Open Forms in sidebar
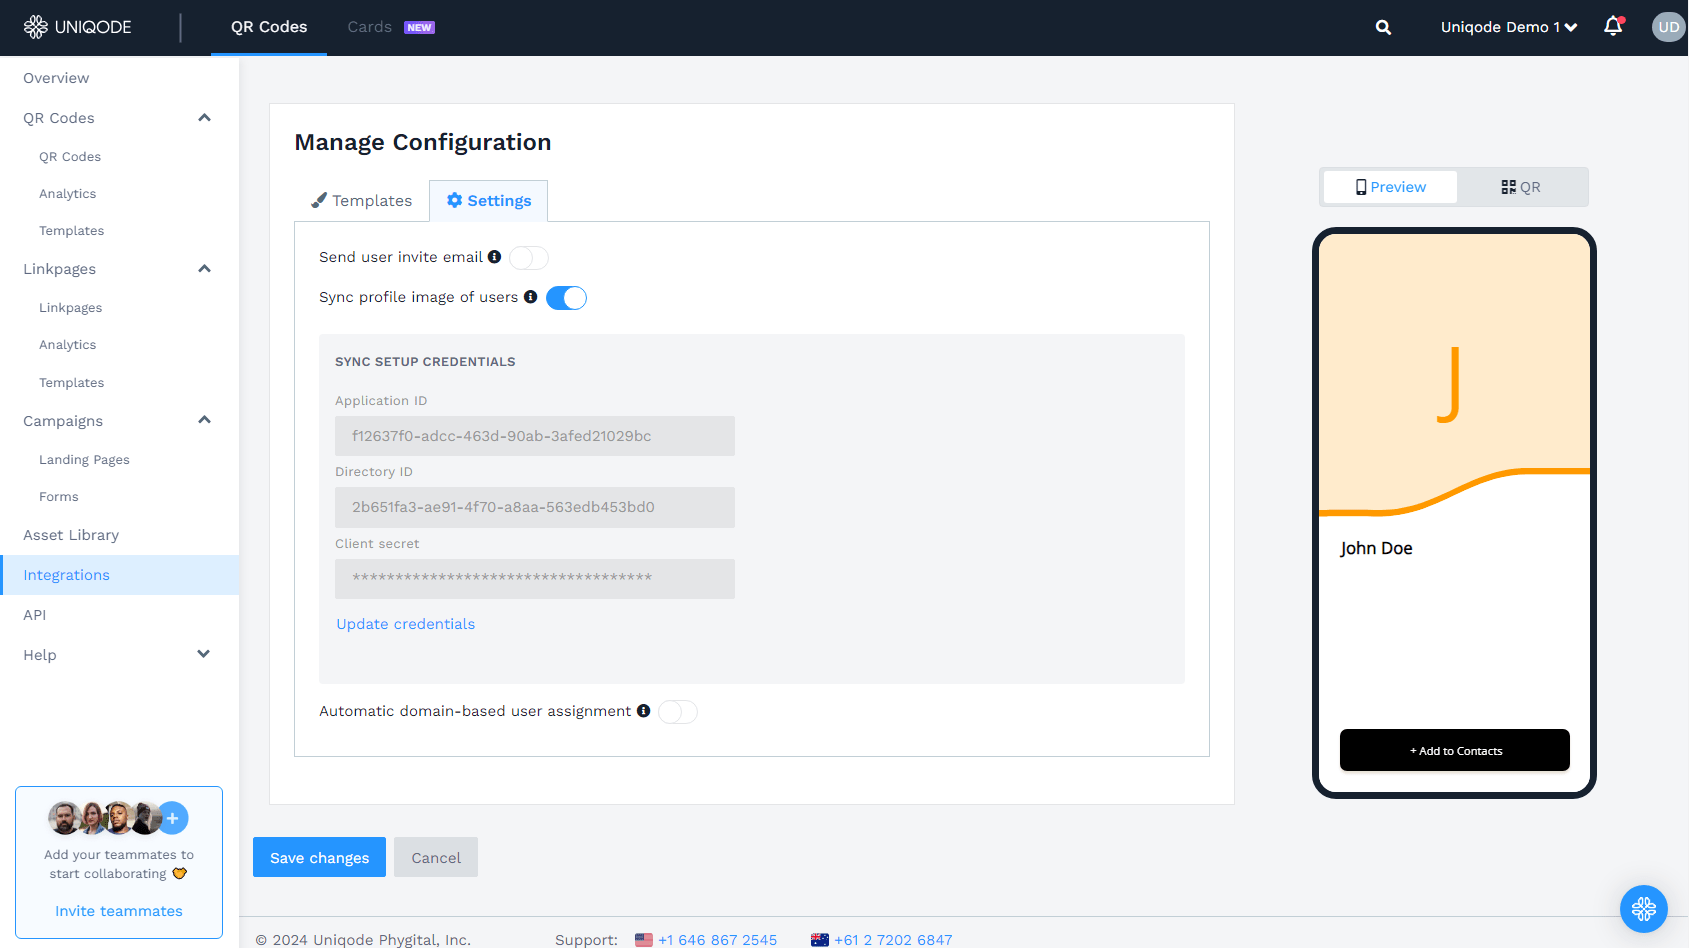This screenshot has width=1689, height=948. pyautogui.click(x=59, y=497)
